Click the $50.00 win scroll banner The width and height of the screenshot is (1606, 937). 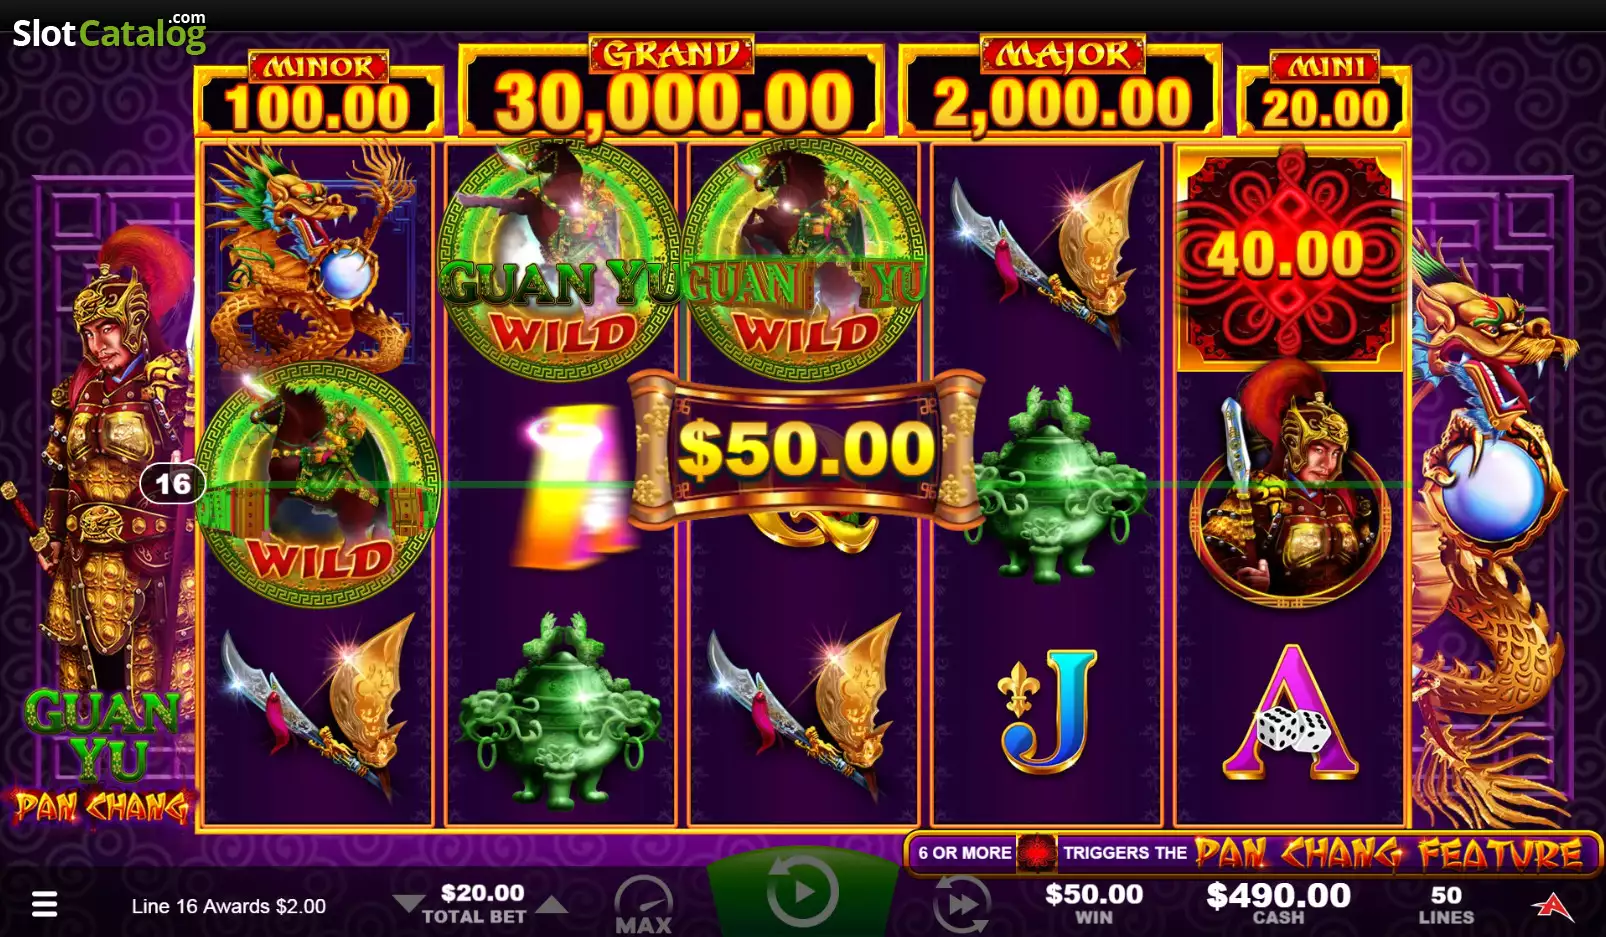pyautogui.click(x=806, y=448)
